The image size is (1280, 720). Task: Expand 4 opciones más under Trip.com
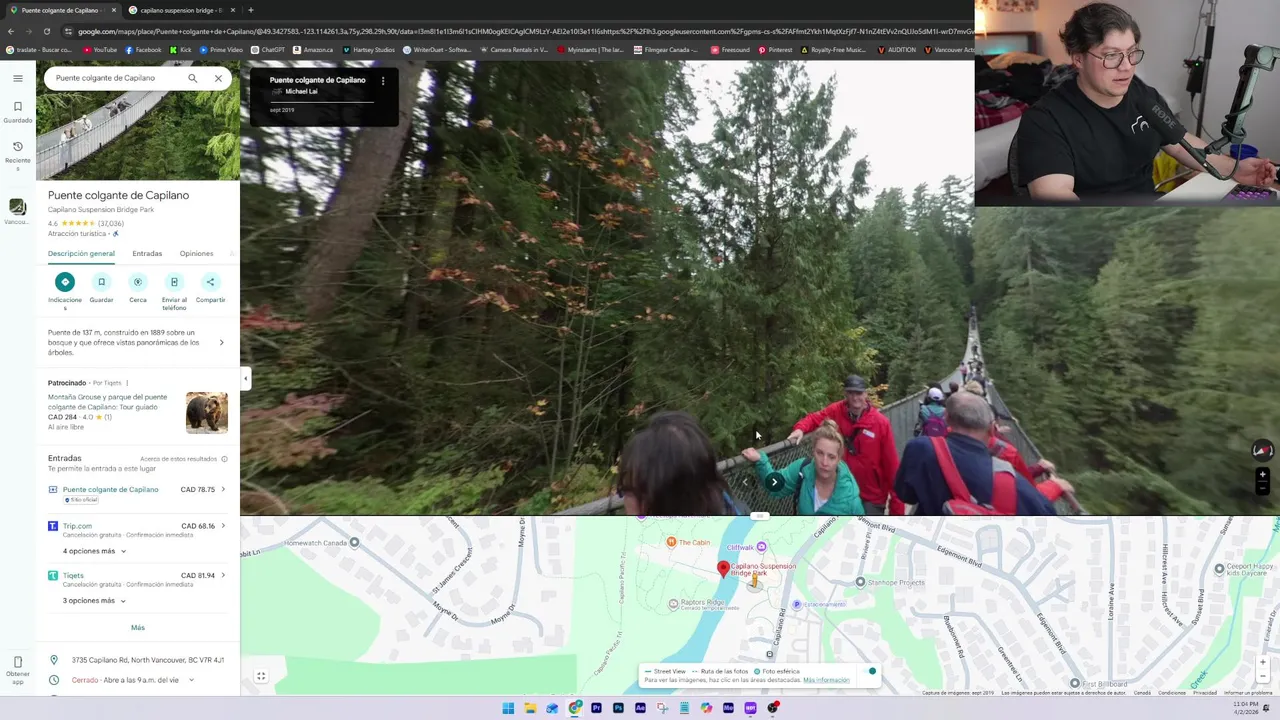(95, 551)
